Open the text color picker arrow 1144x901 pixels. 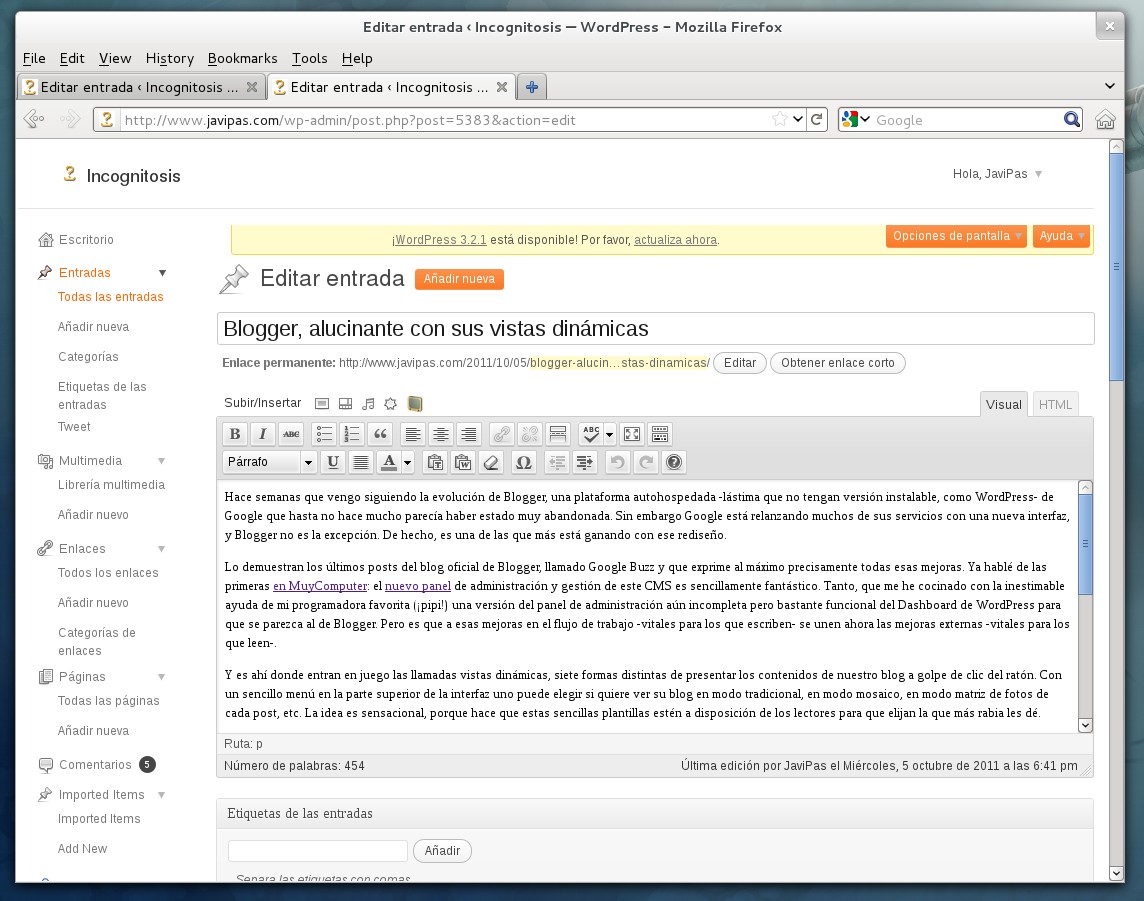pyautogui.click(x=408, y=462)
